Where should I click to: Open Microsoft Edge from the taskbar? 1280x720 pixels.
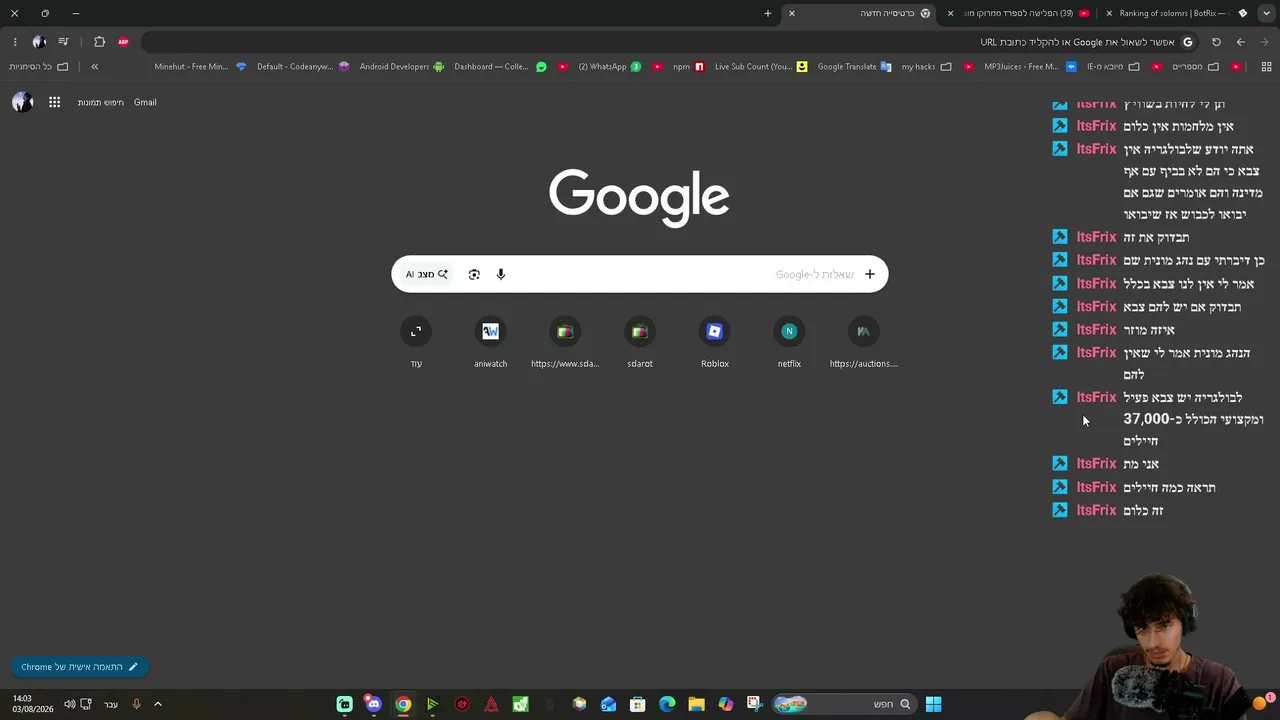(667, 704)
